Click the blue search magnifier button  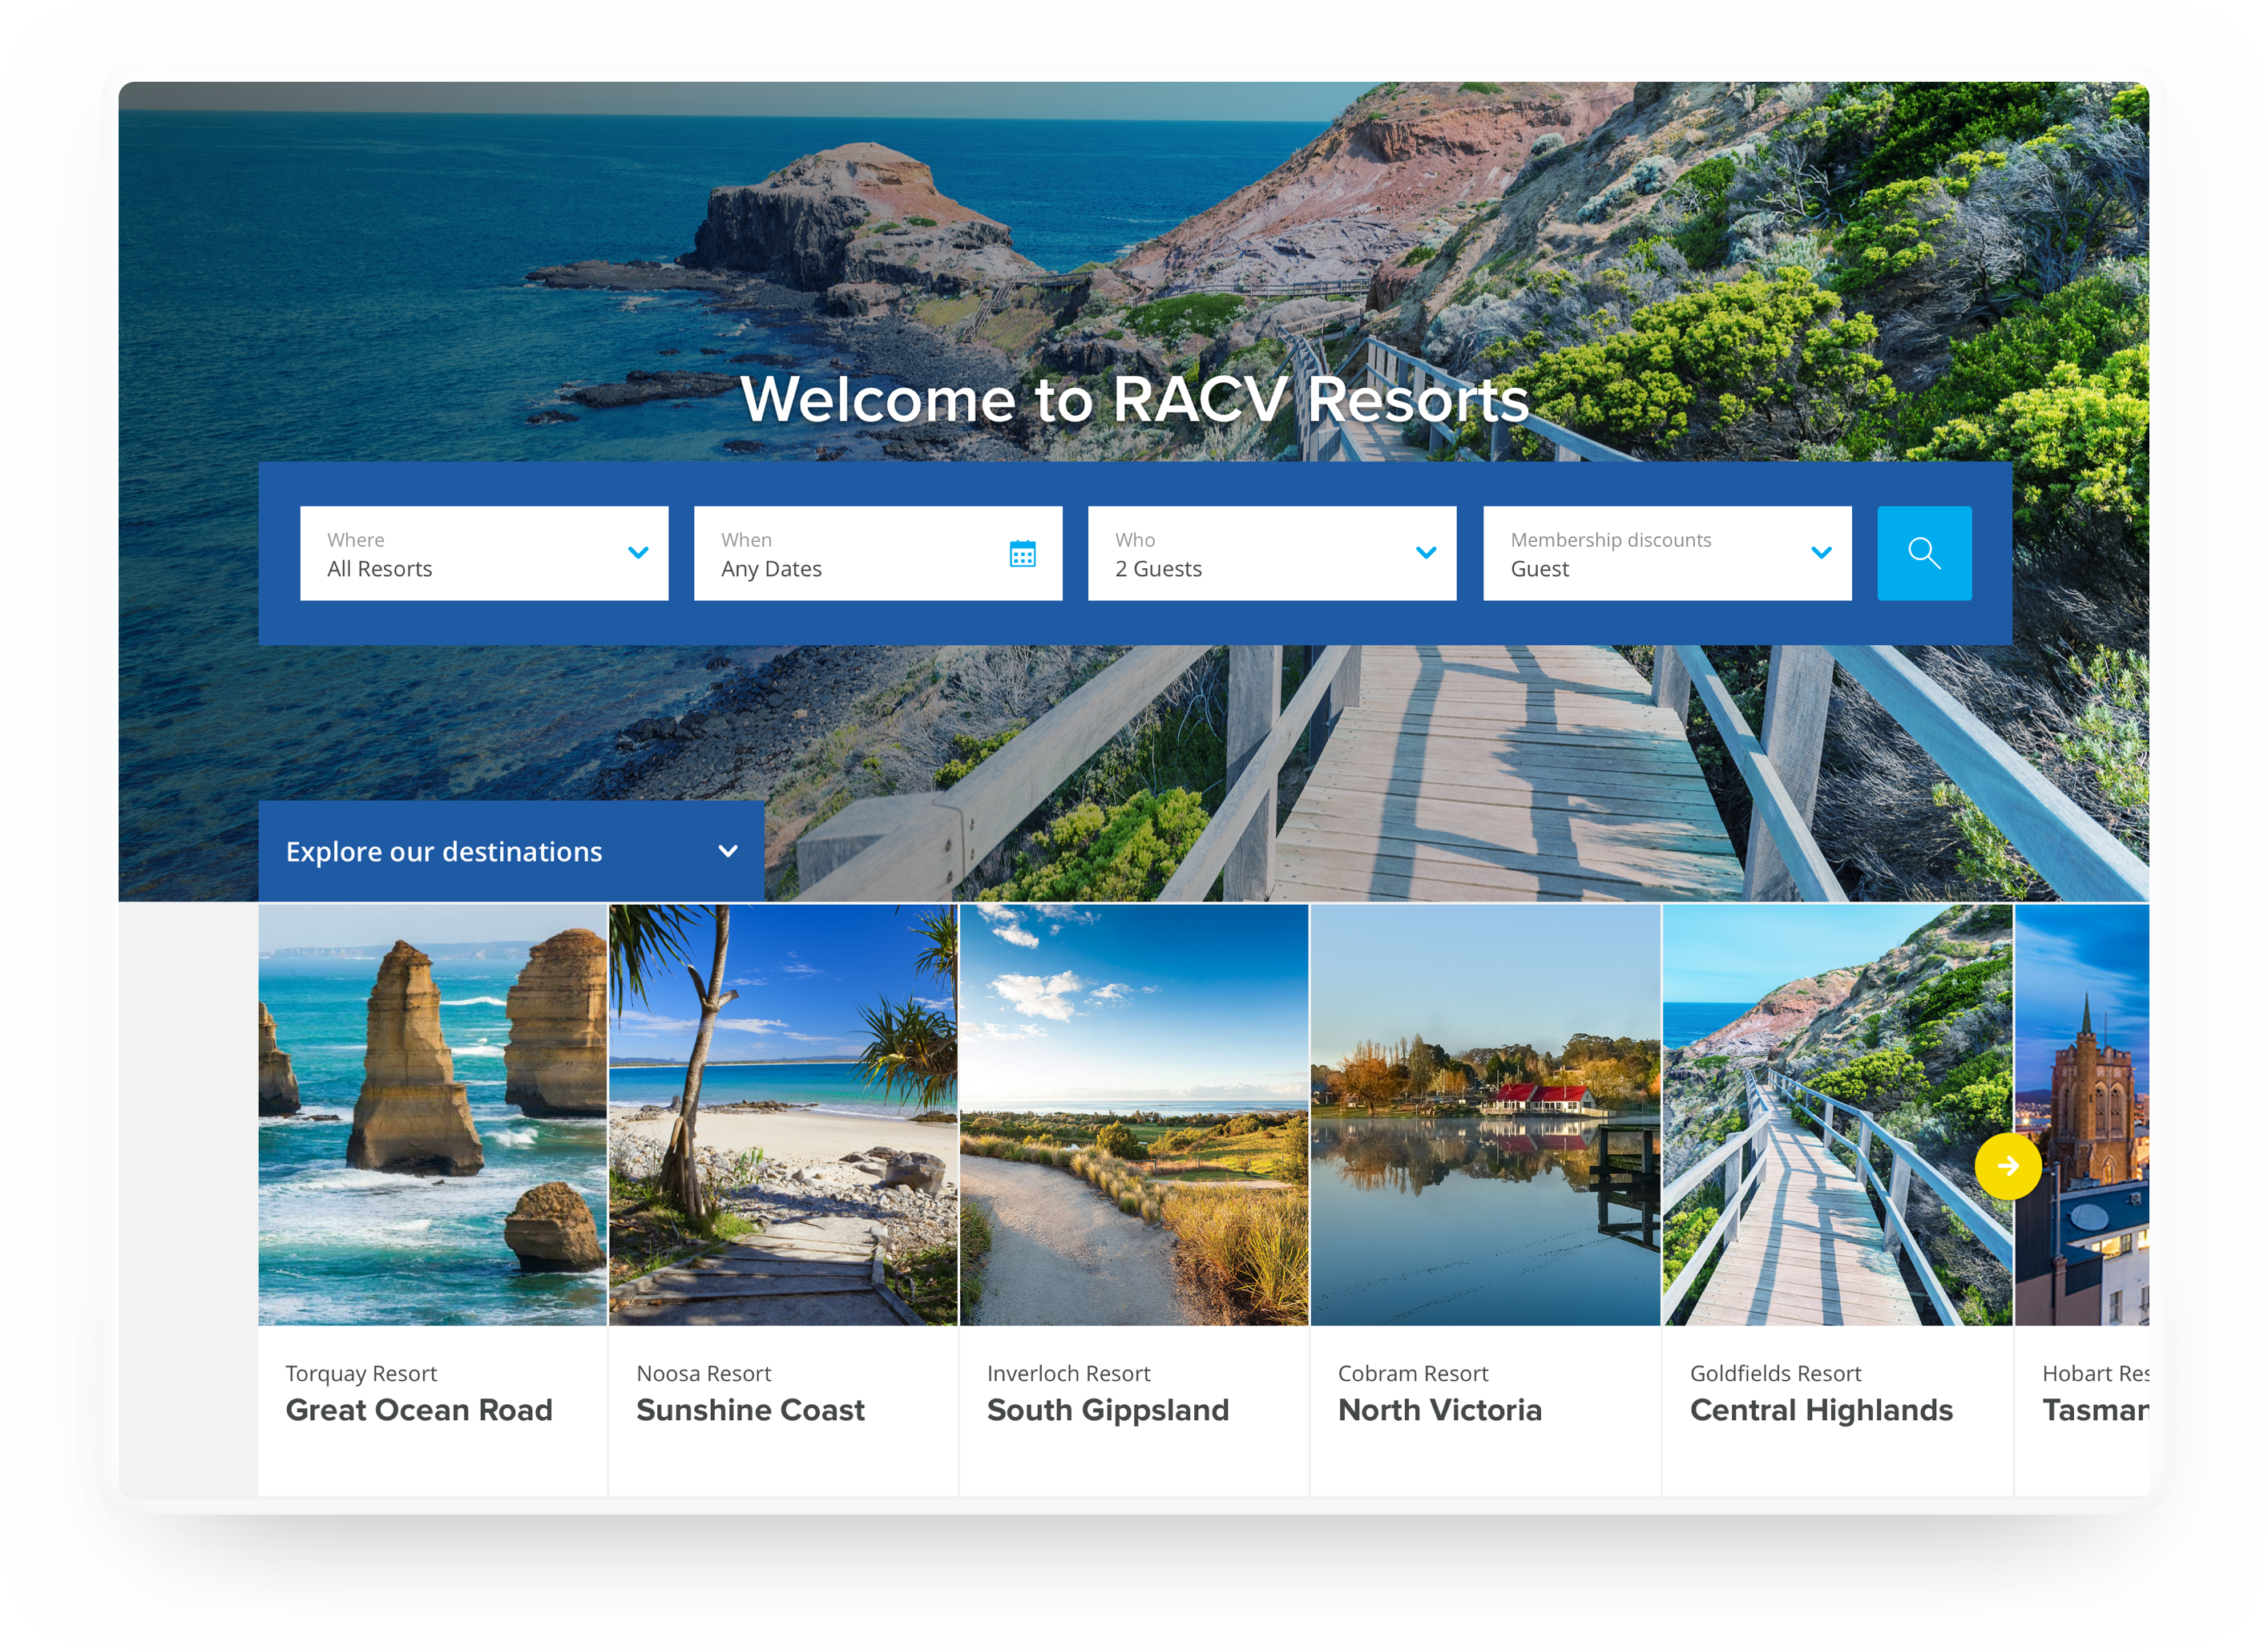point(1923,553)
